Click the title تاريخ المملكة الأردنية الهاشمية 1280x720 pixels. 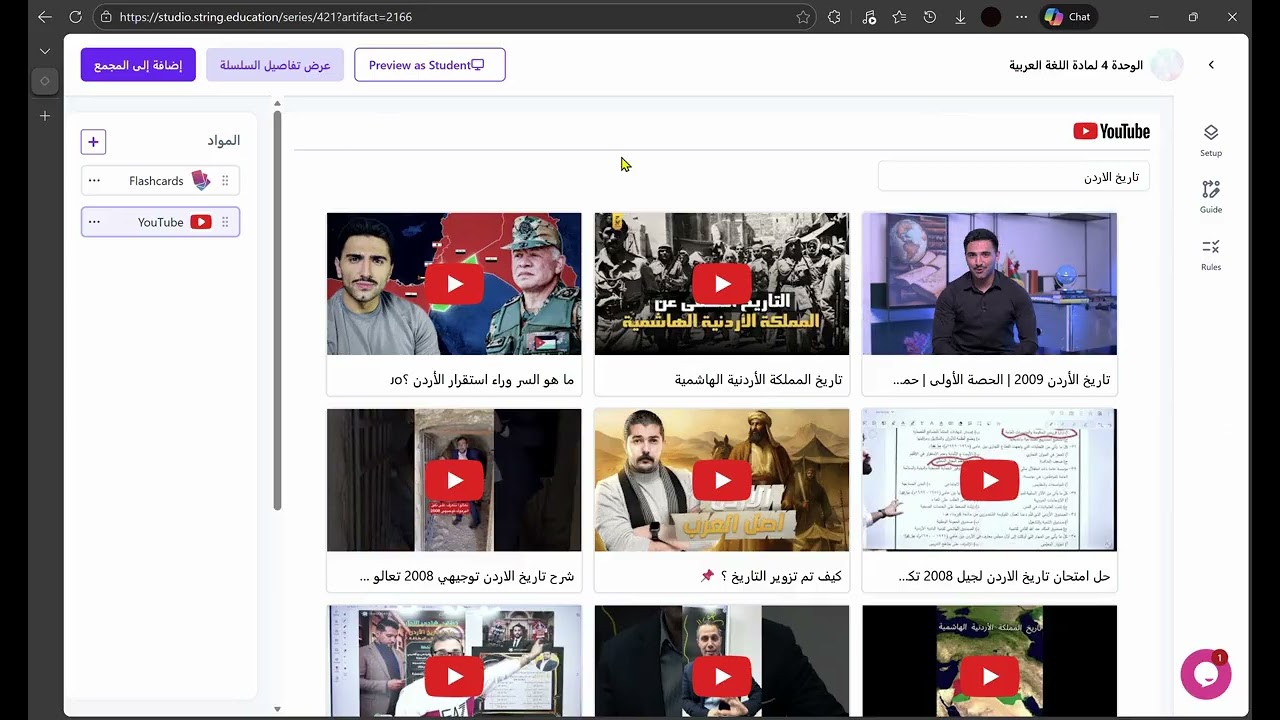pyautogui.click(x=758, y=380)
